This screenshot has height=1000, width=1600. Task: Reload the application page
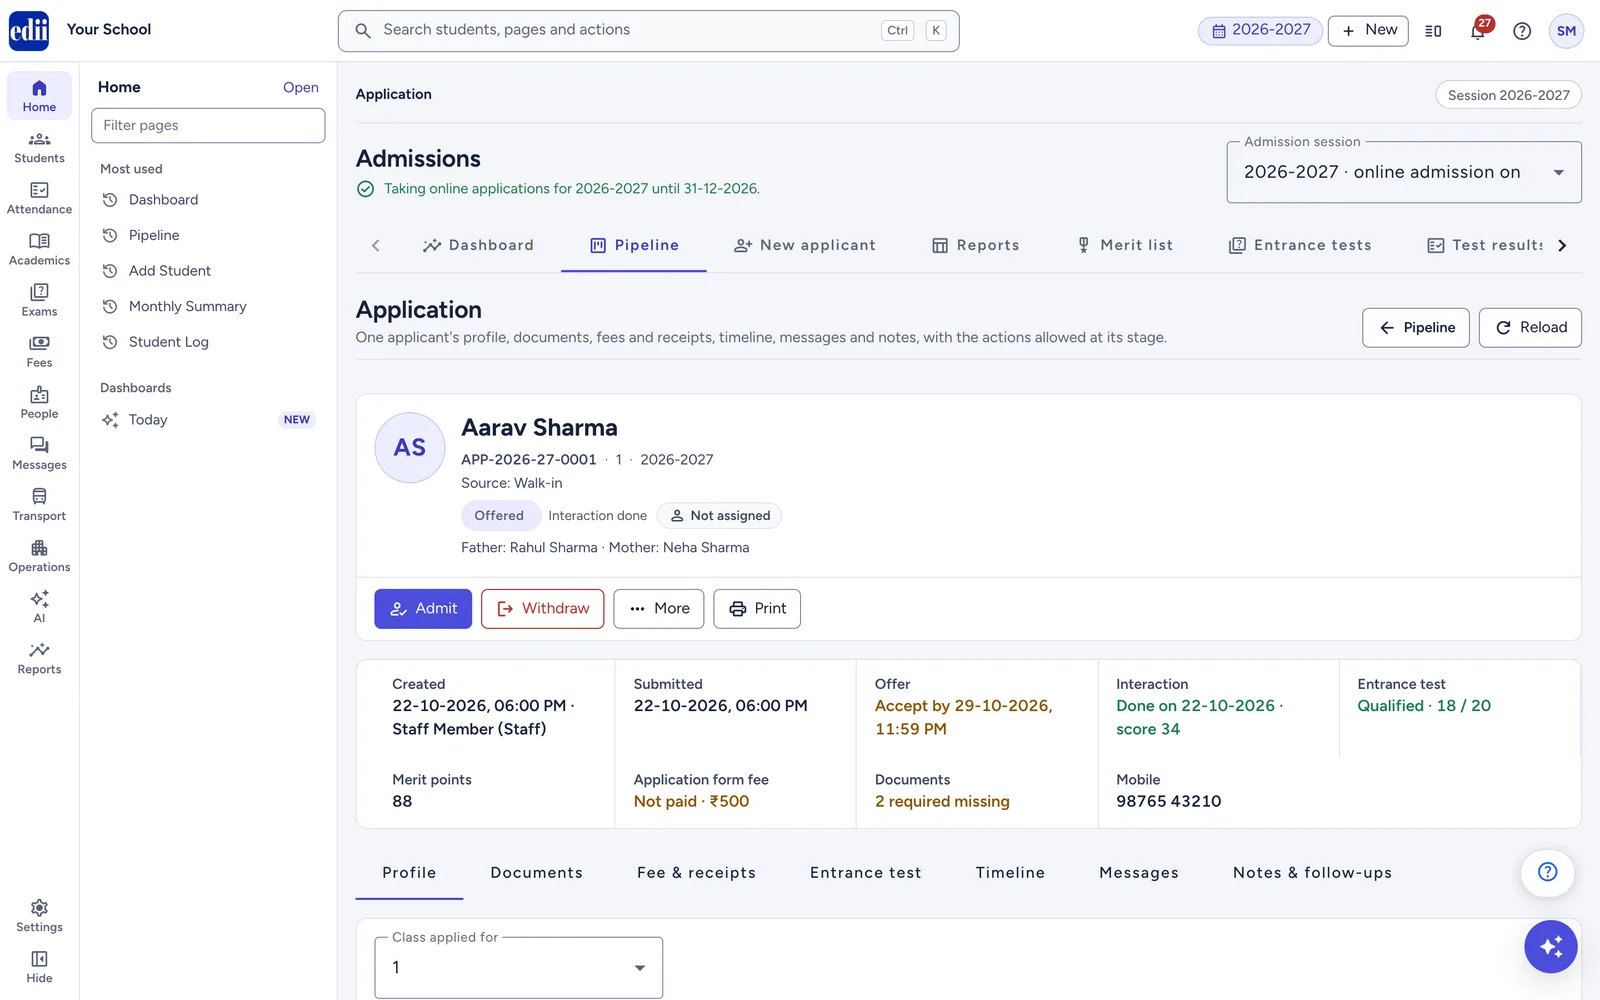(1530, 328)
